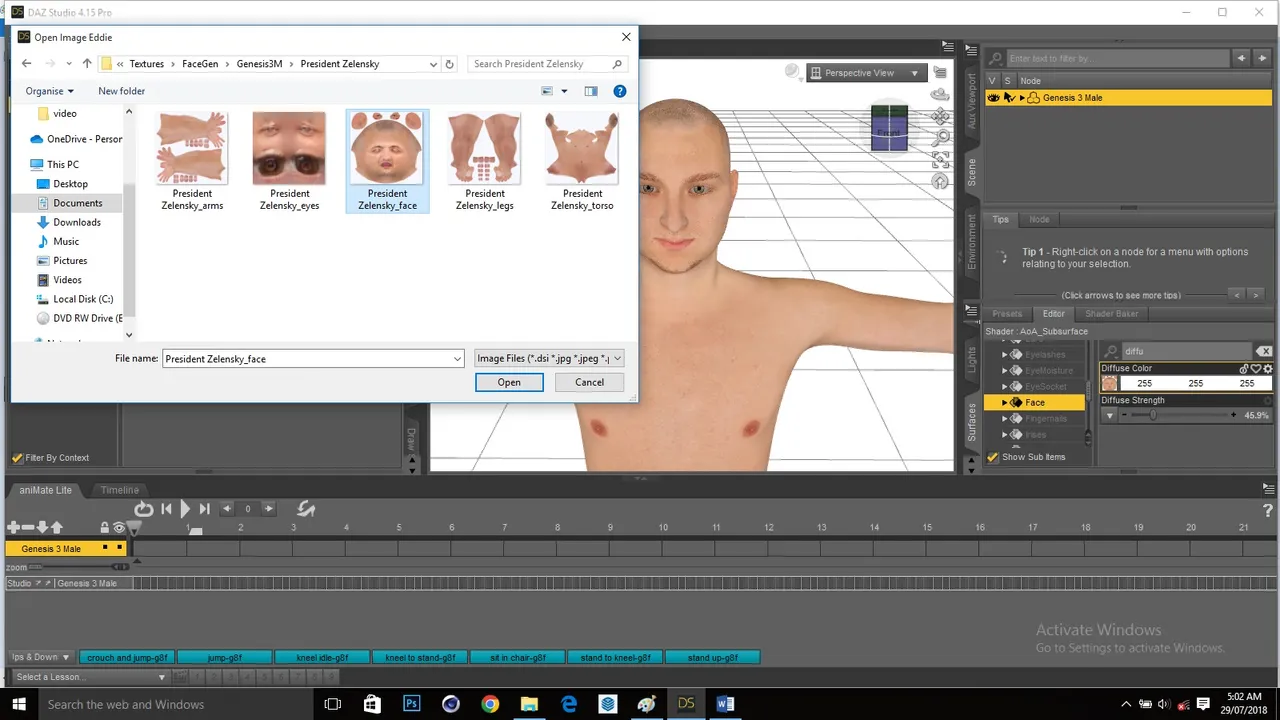Click the Diffuse Color favorite heart icon

[x=1256, y=369]
